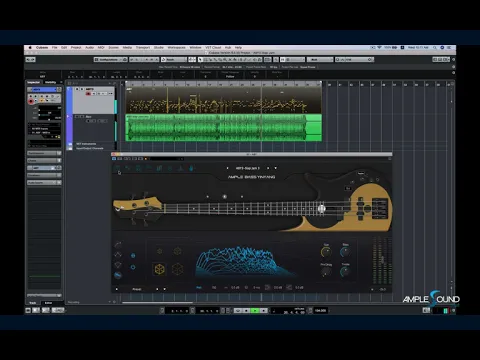Toggle the upper blue circle switch
The height and width of the screenshot is (360, 480).
[133, 256]
